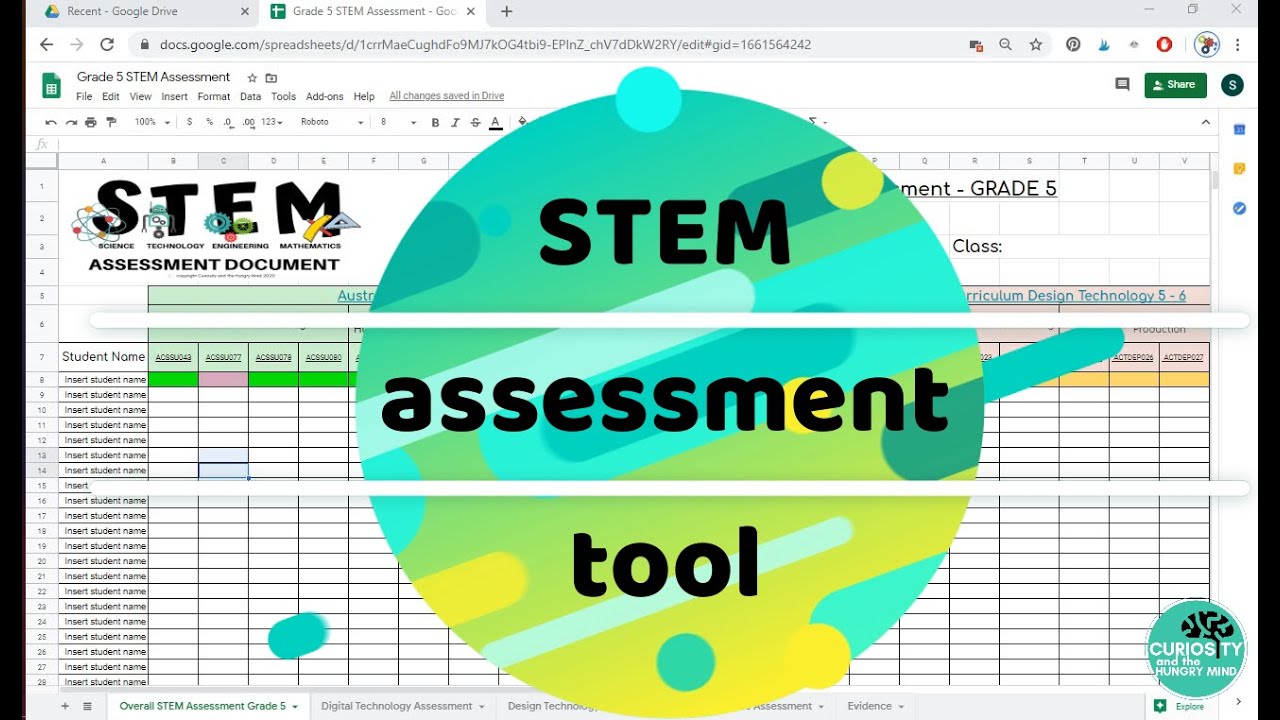Open the Google account avatar S

[1232, 85]
